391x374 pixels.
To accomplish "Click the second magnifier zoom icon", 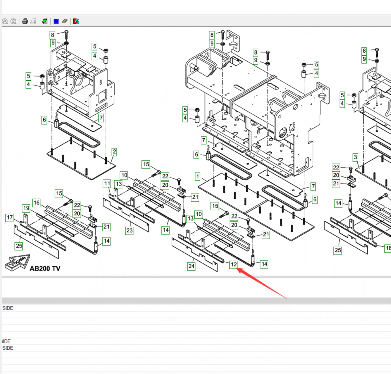I will 13,21.
